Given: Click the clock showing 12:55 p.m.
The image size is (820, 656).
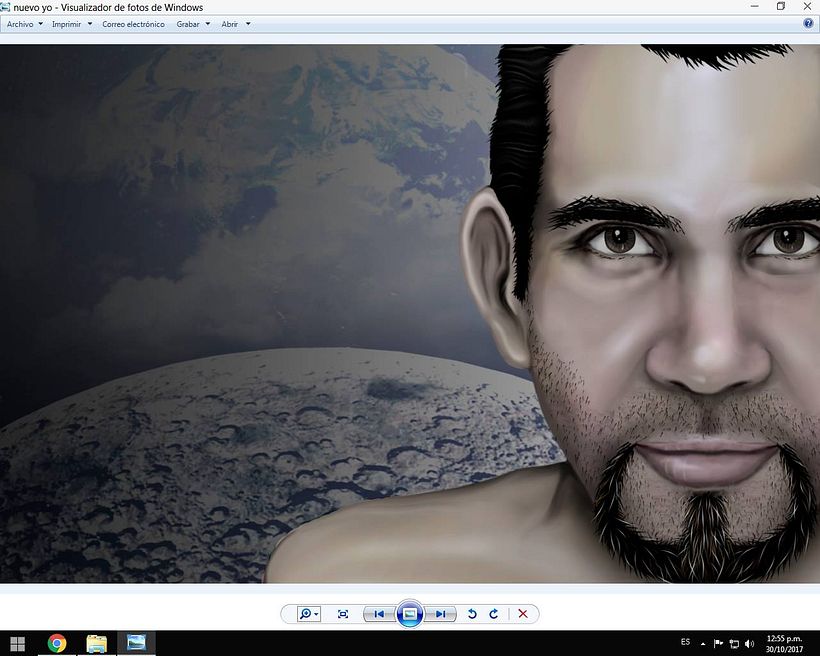Looking at the screenshot, I should (x=784, y=643).
